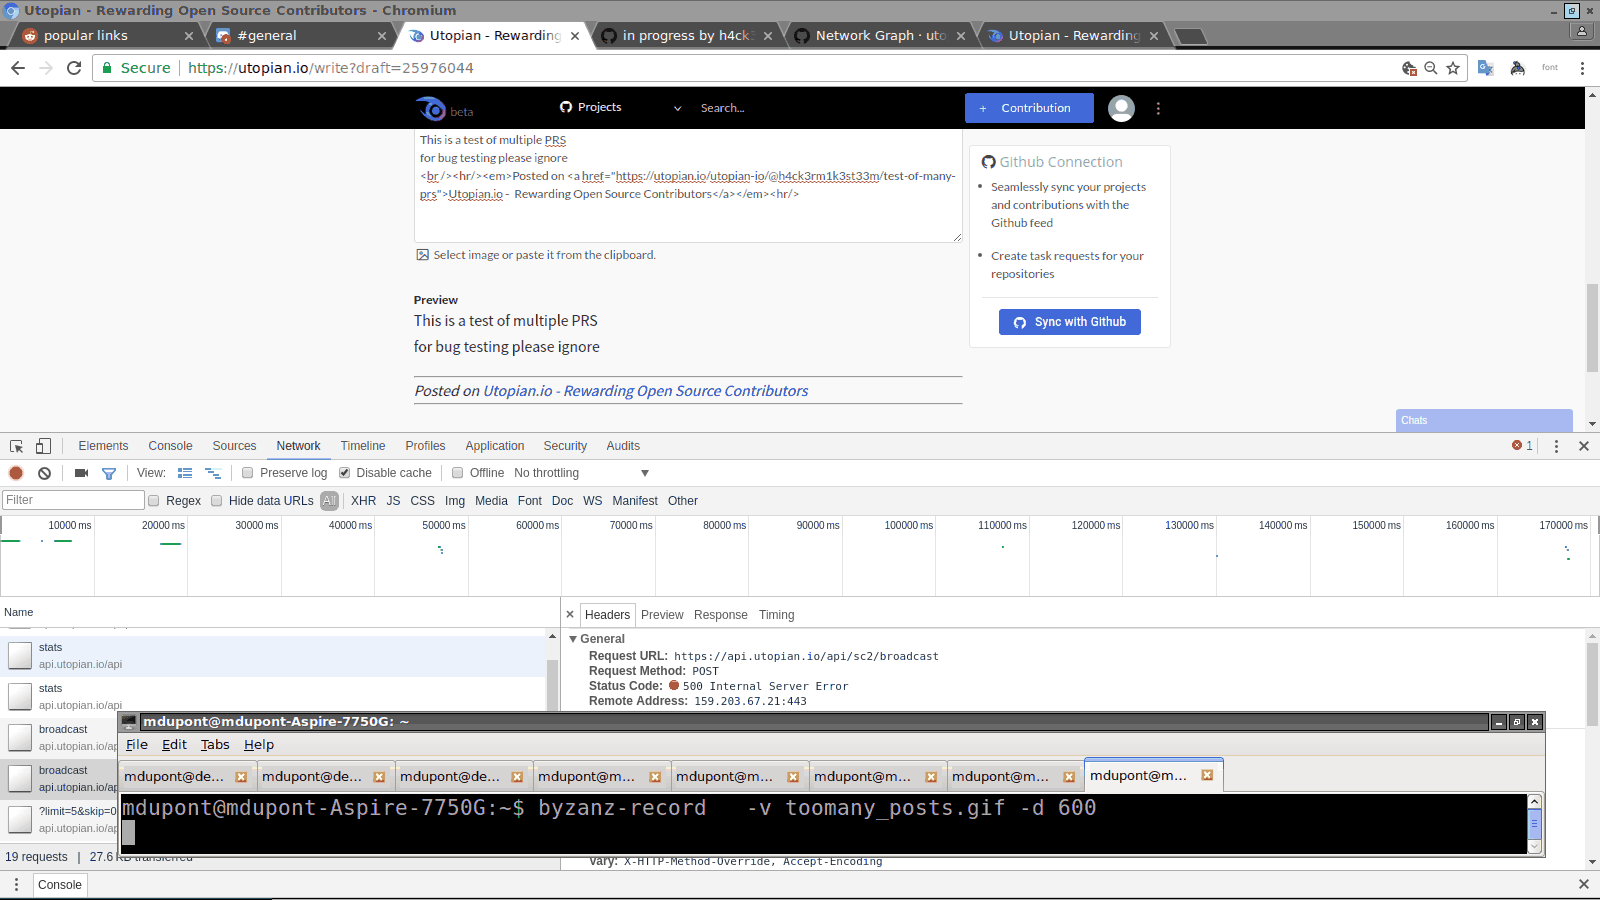Switch to the Network Graph browser tab
Viewport: 1600px width, 900px height.
point(880,36)
